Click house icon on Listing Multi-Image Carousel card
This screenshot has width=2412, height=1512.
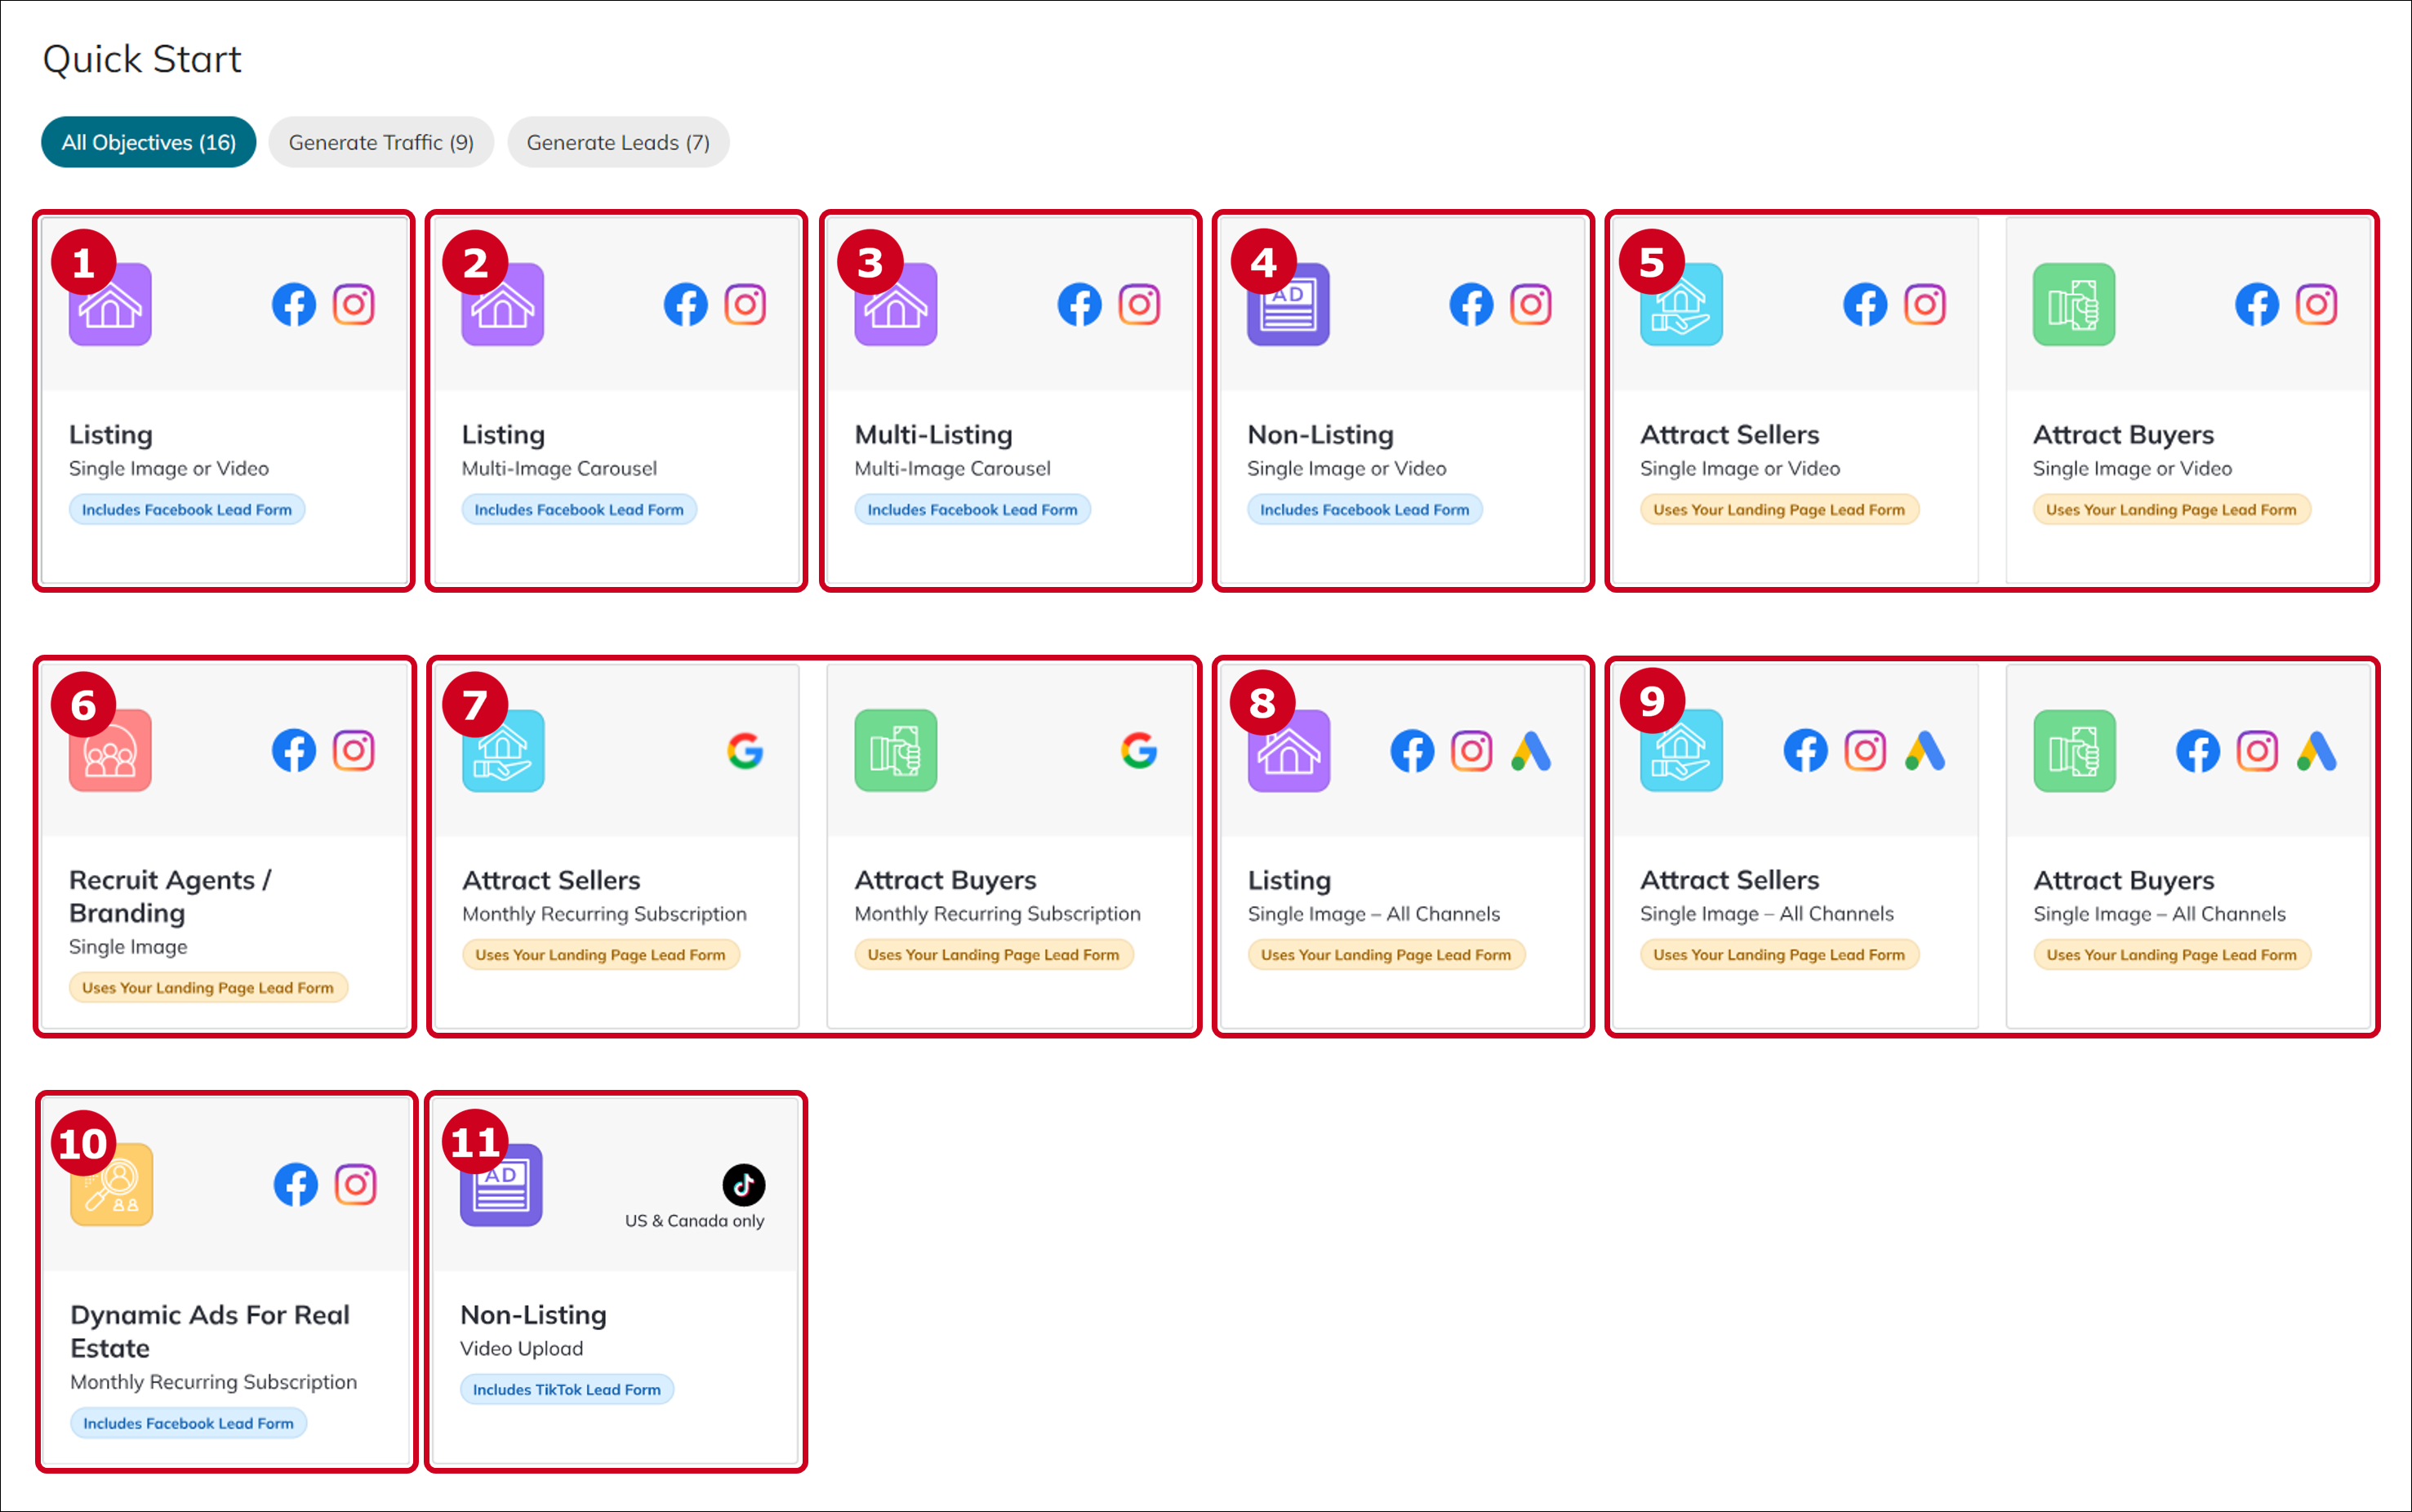pos(503,304)
